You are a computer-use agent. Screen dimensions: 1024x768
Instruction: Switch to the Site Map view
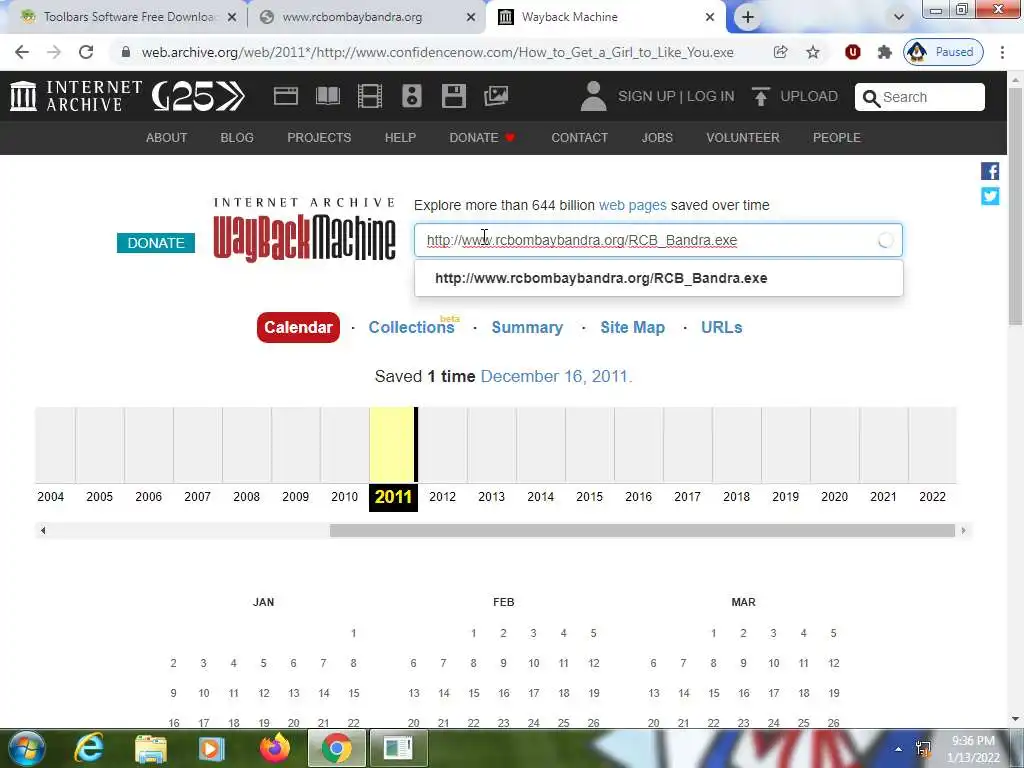coord(632,327)
